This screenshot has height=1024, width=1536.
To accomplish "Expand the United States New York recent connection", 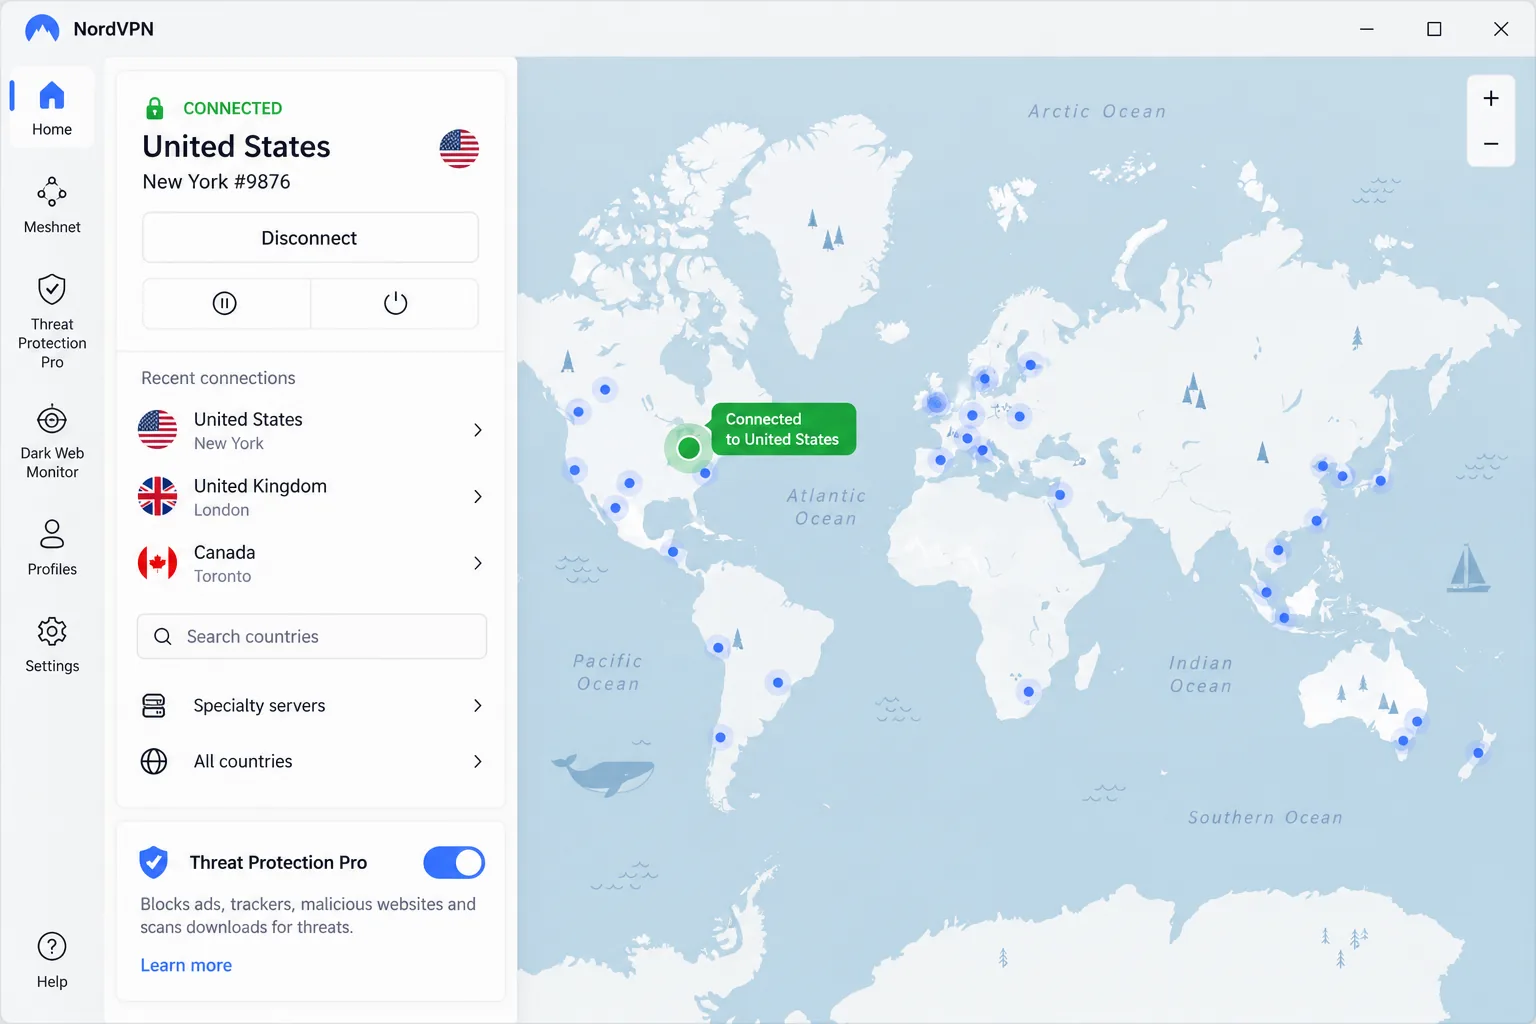I will click(478, 430).
